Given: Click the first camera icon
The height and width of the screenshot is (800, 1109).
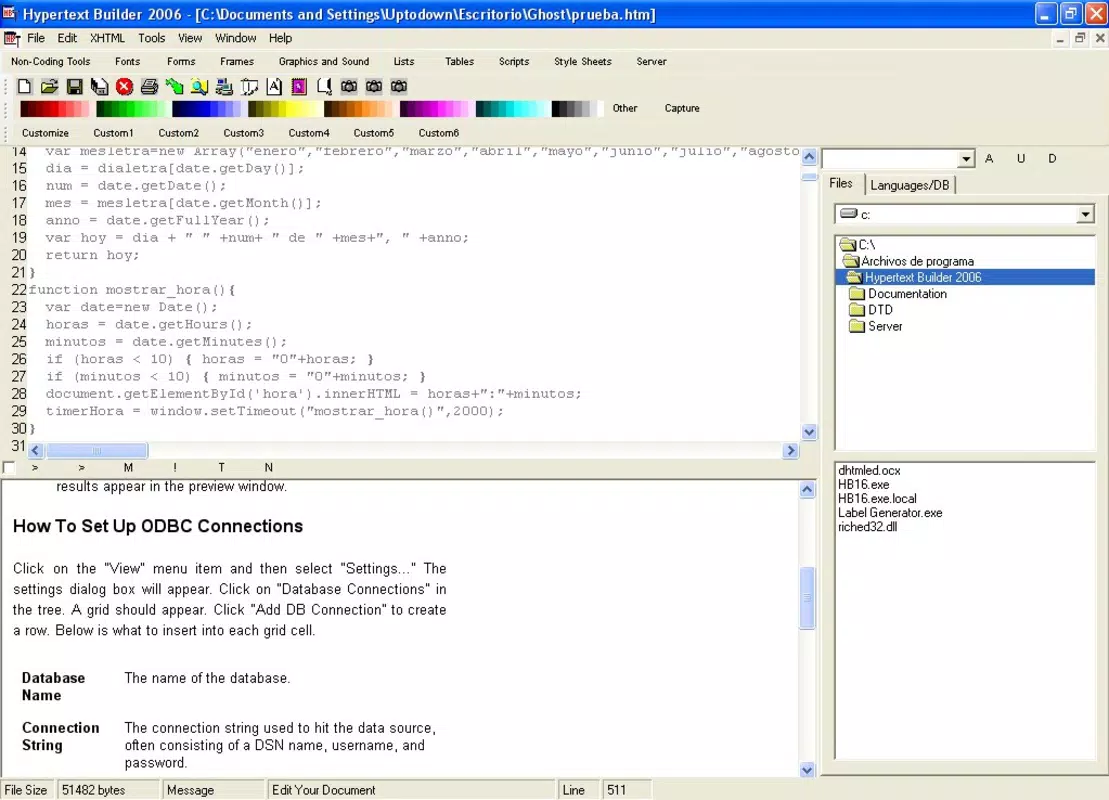Looking at the screenshot, I should point(349,86).
